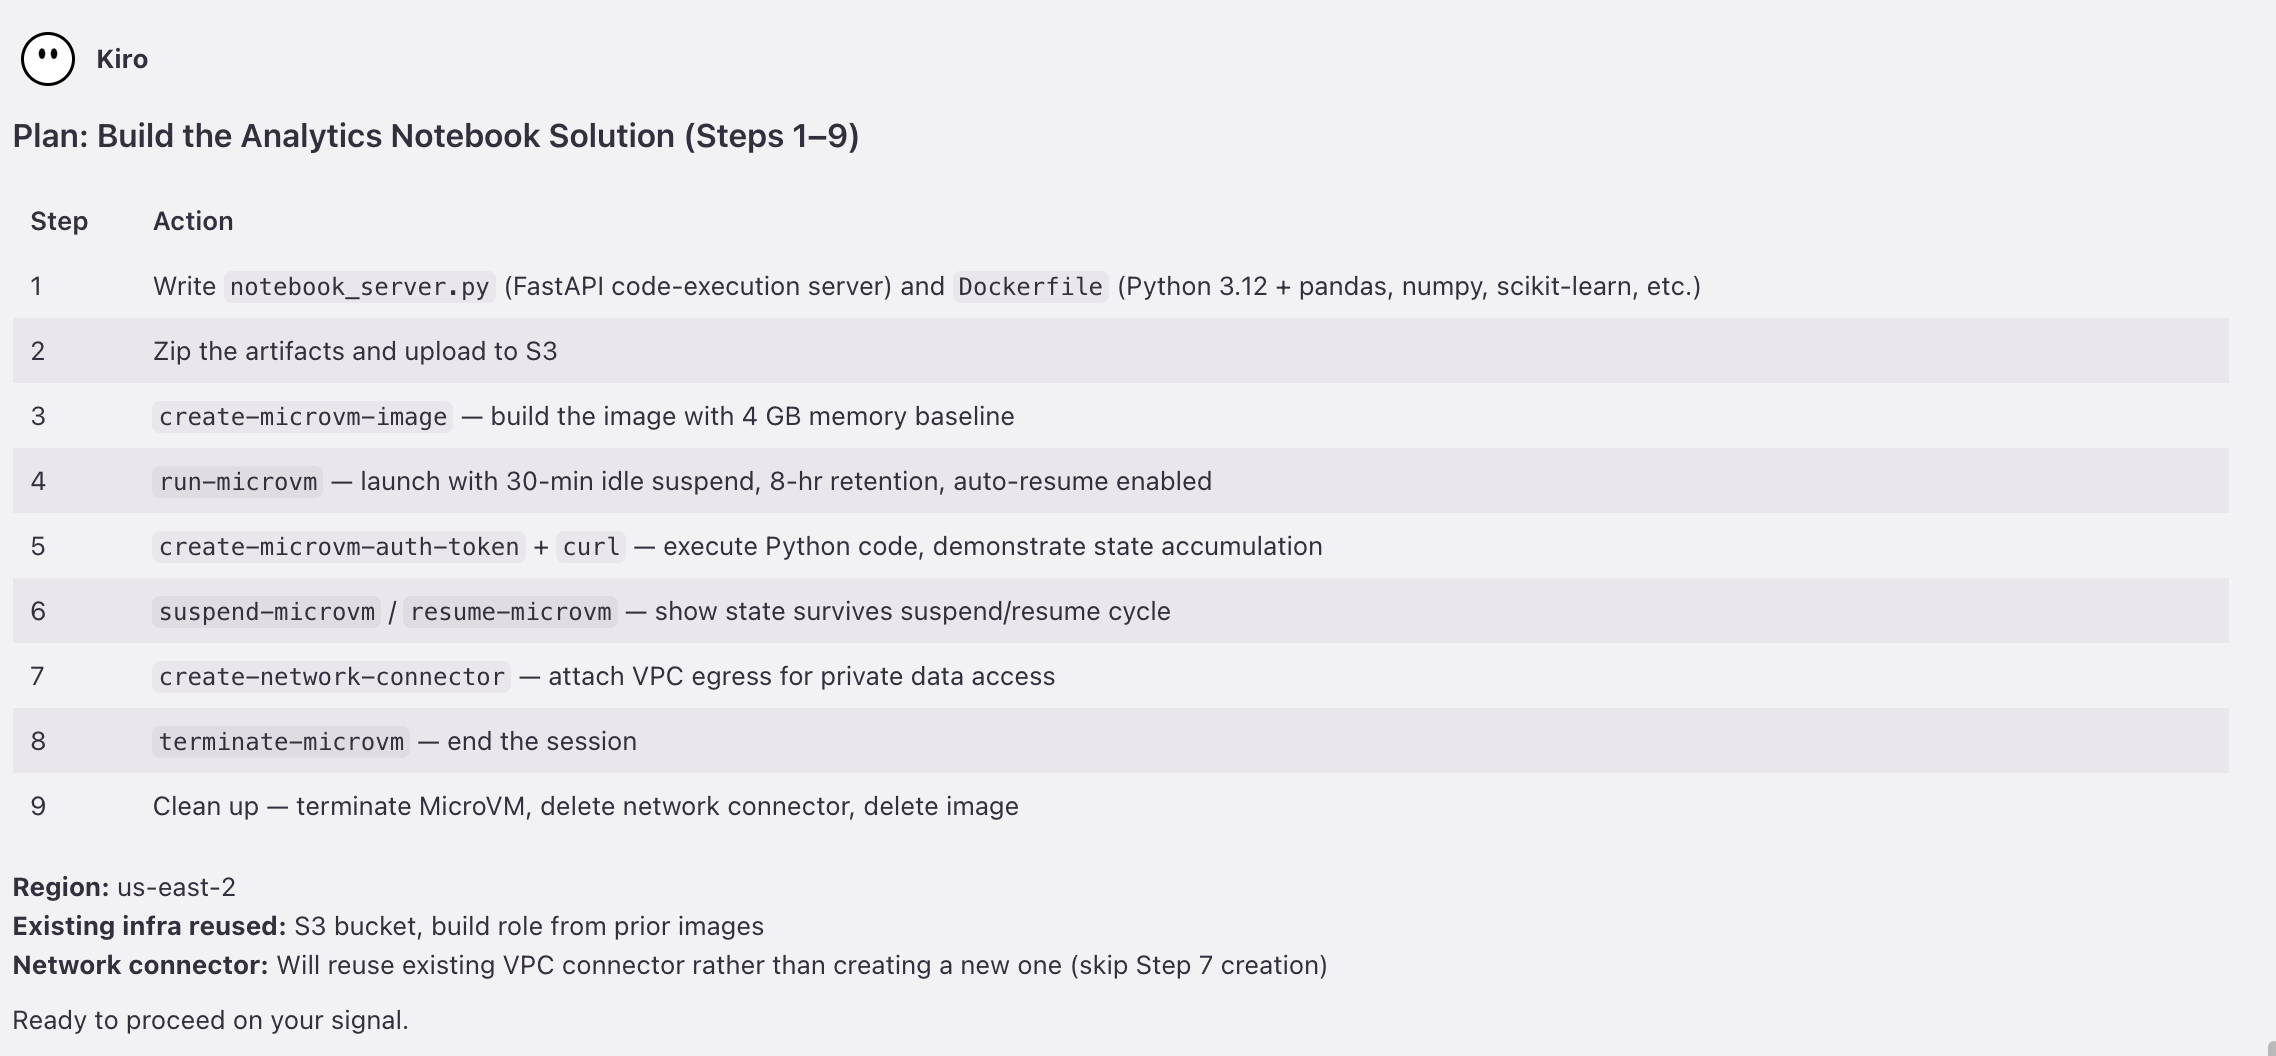
Task: Click the scrollbar thumb at bottom right
Action: pyautogui.click(x=2271, y=1048)
